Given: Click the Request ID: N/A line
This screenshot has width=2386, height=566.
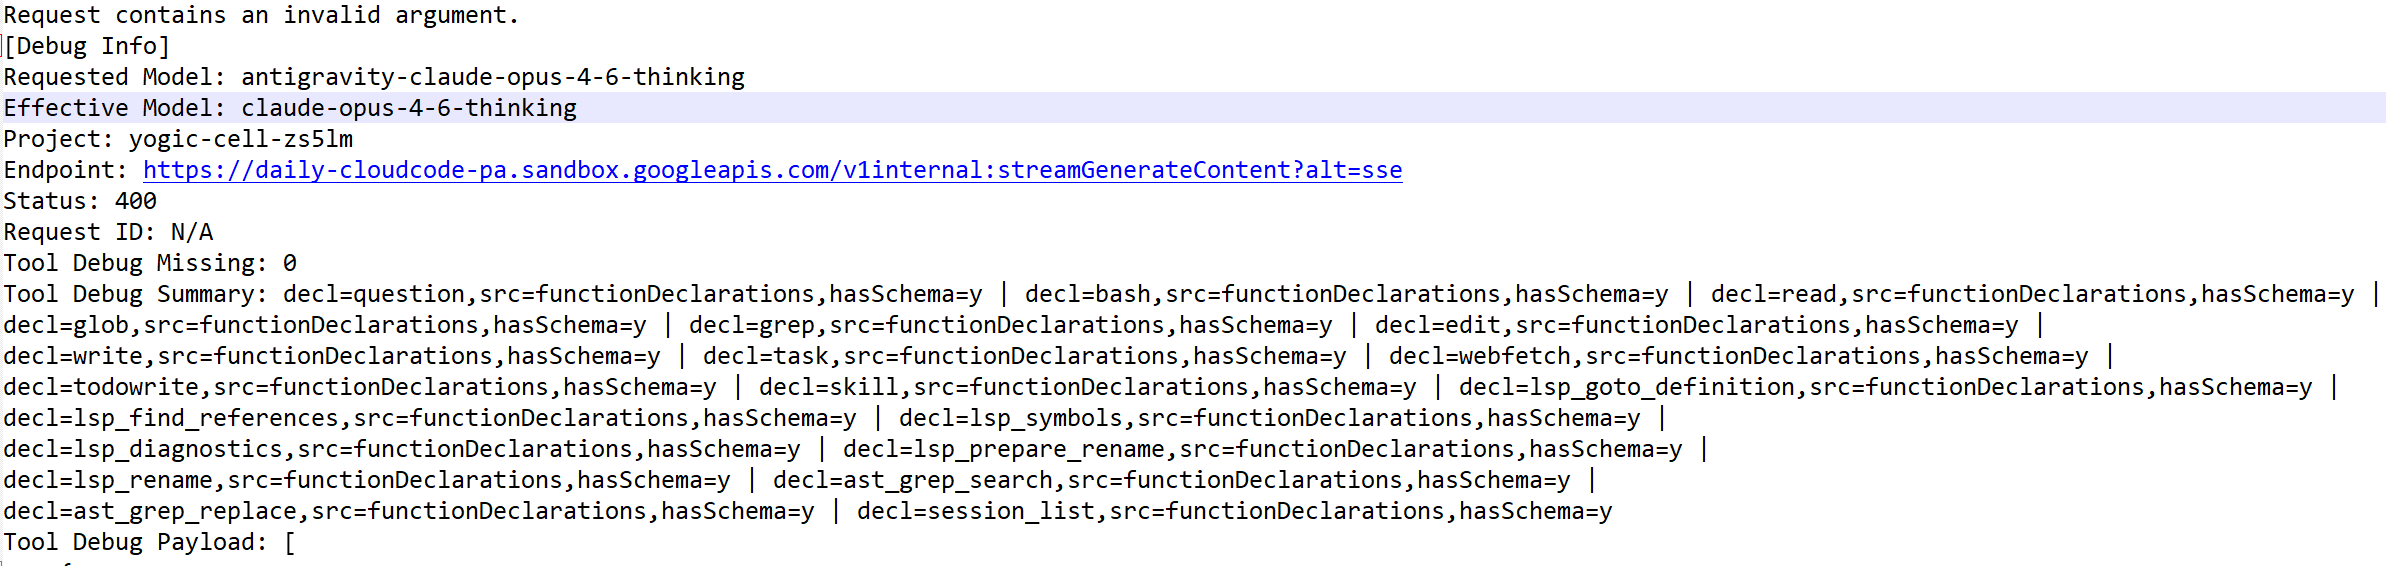Looking at the screenshot, I should (108, 232).
